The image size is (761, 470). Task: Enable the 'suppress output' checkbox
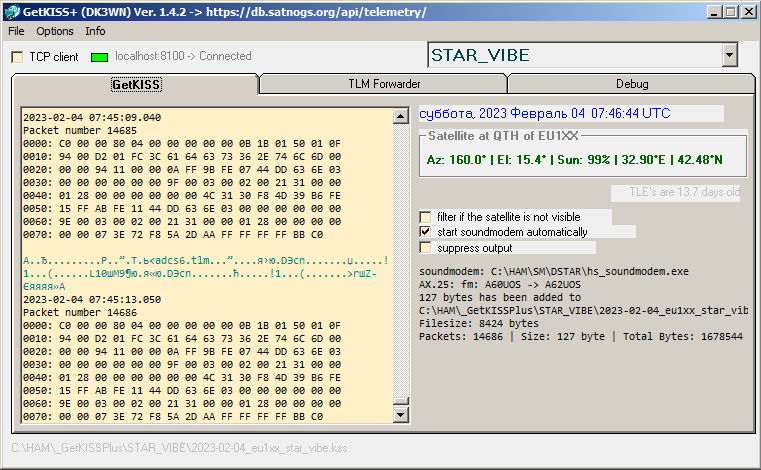(x=425, y=248)
